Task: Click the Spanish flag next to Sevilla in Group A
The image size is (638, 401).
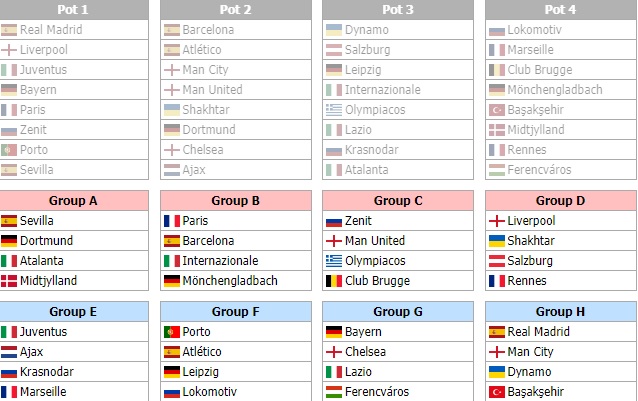Action: coord(9,221)
